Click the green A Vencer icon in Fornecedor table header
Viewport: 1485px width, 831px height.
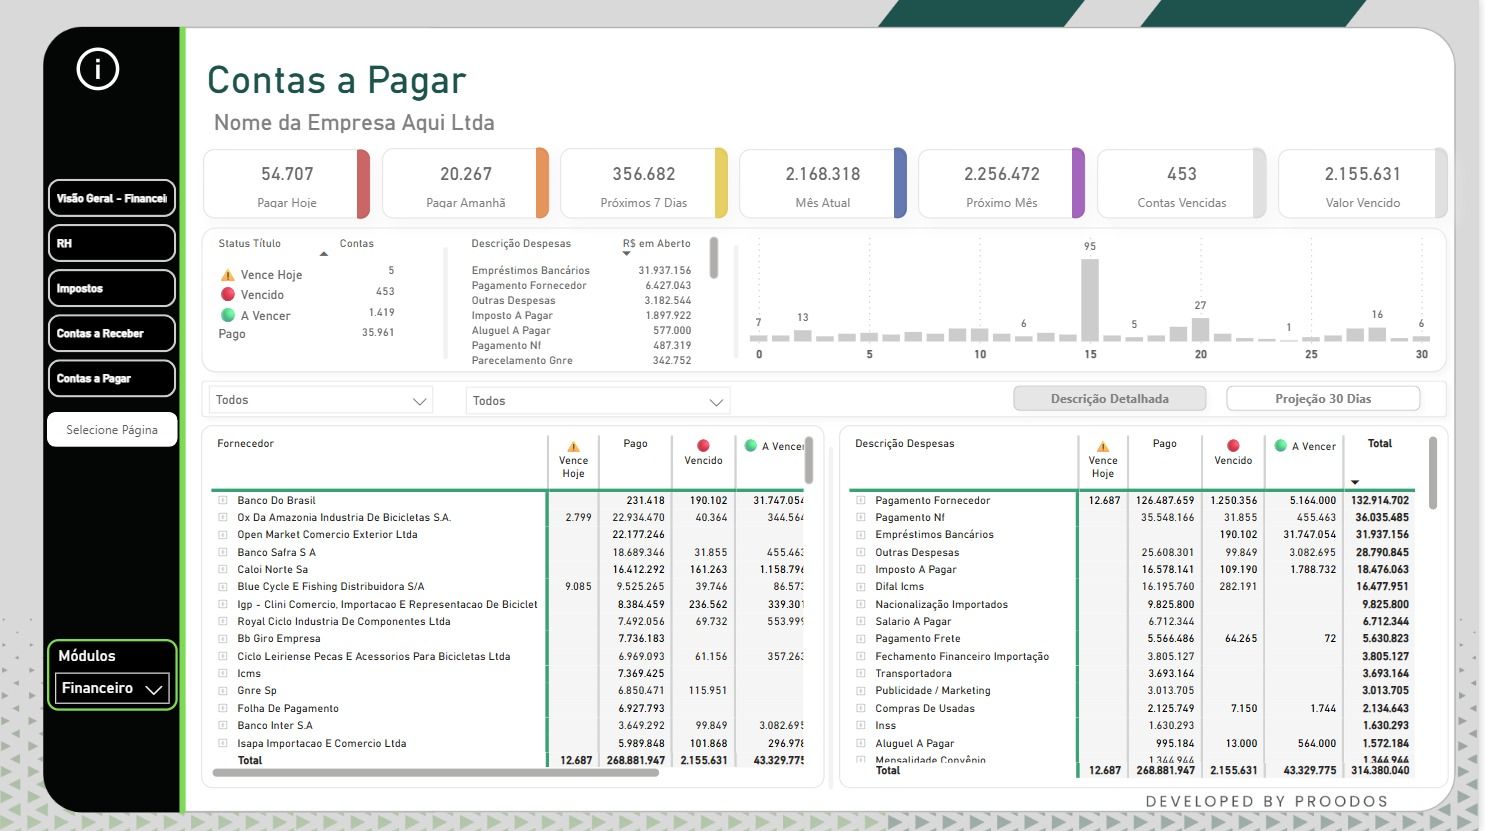tap(751, 446)
